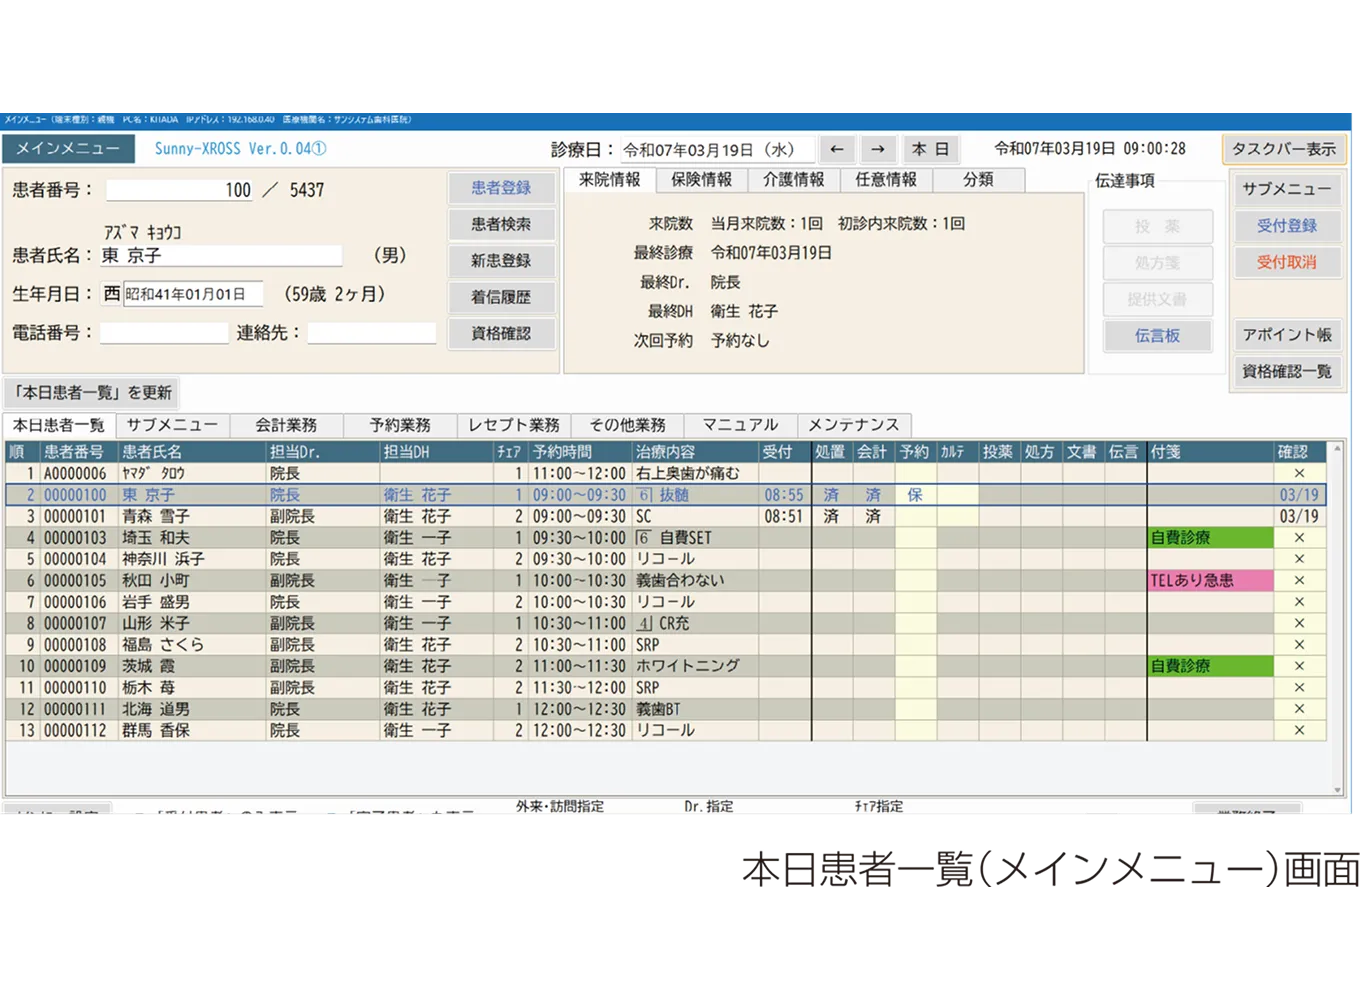Select patient row 青森 雪子

coord(665,516)
